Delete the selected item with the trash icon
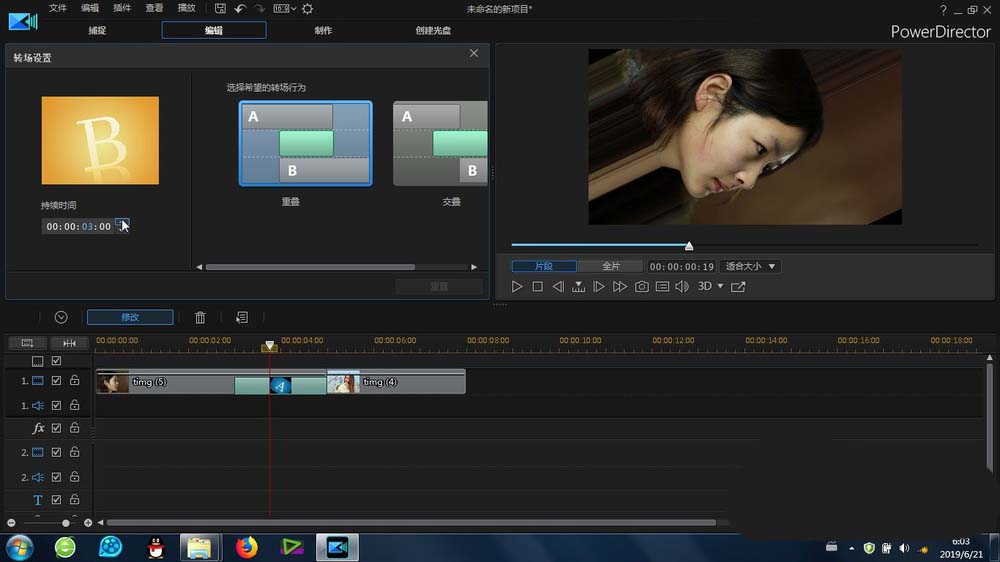This screenshot has height=562, width=1000. (x=200, y=317)
